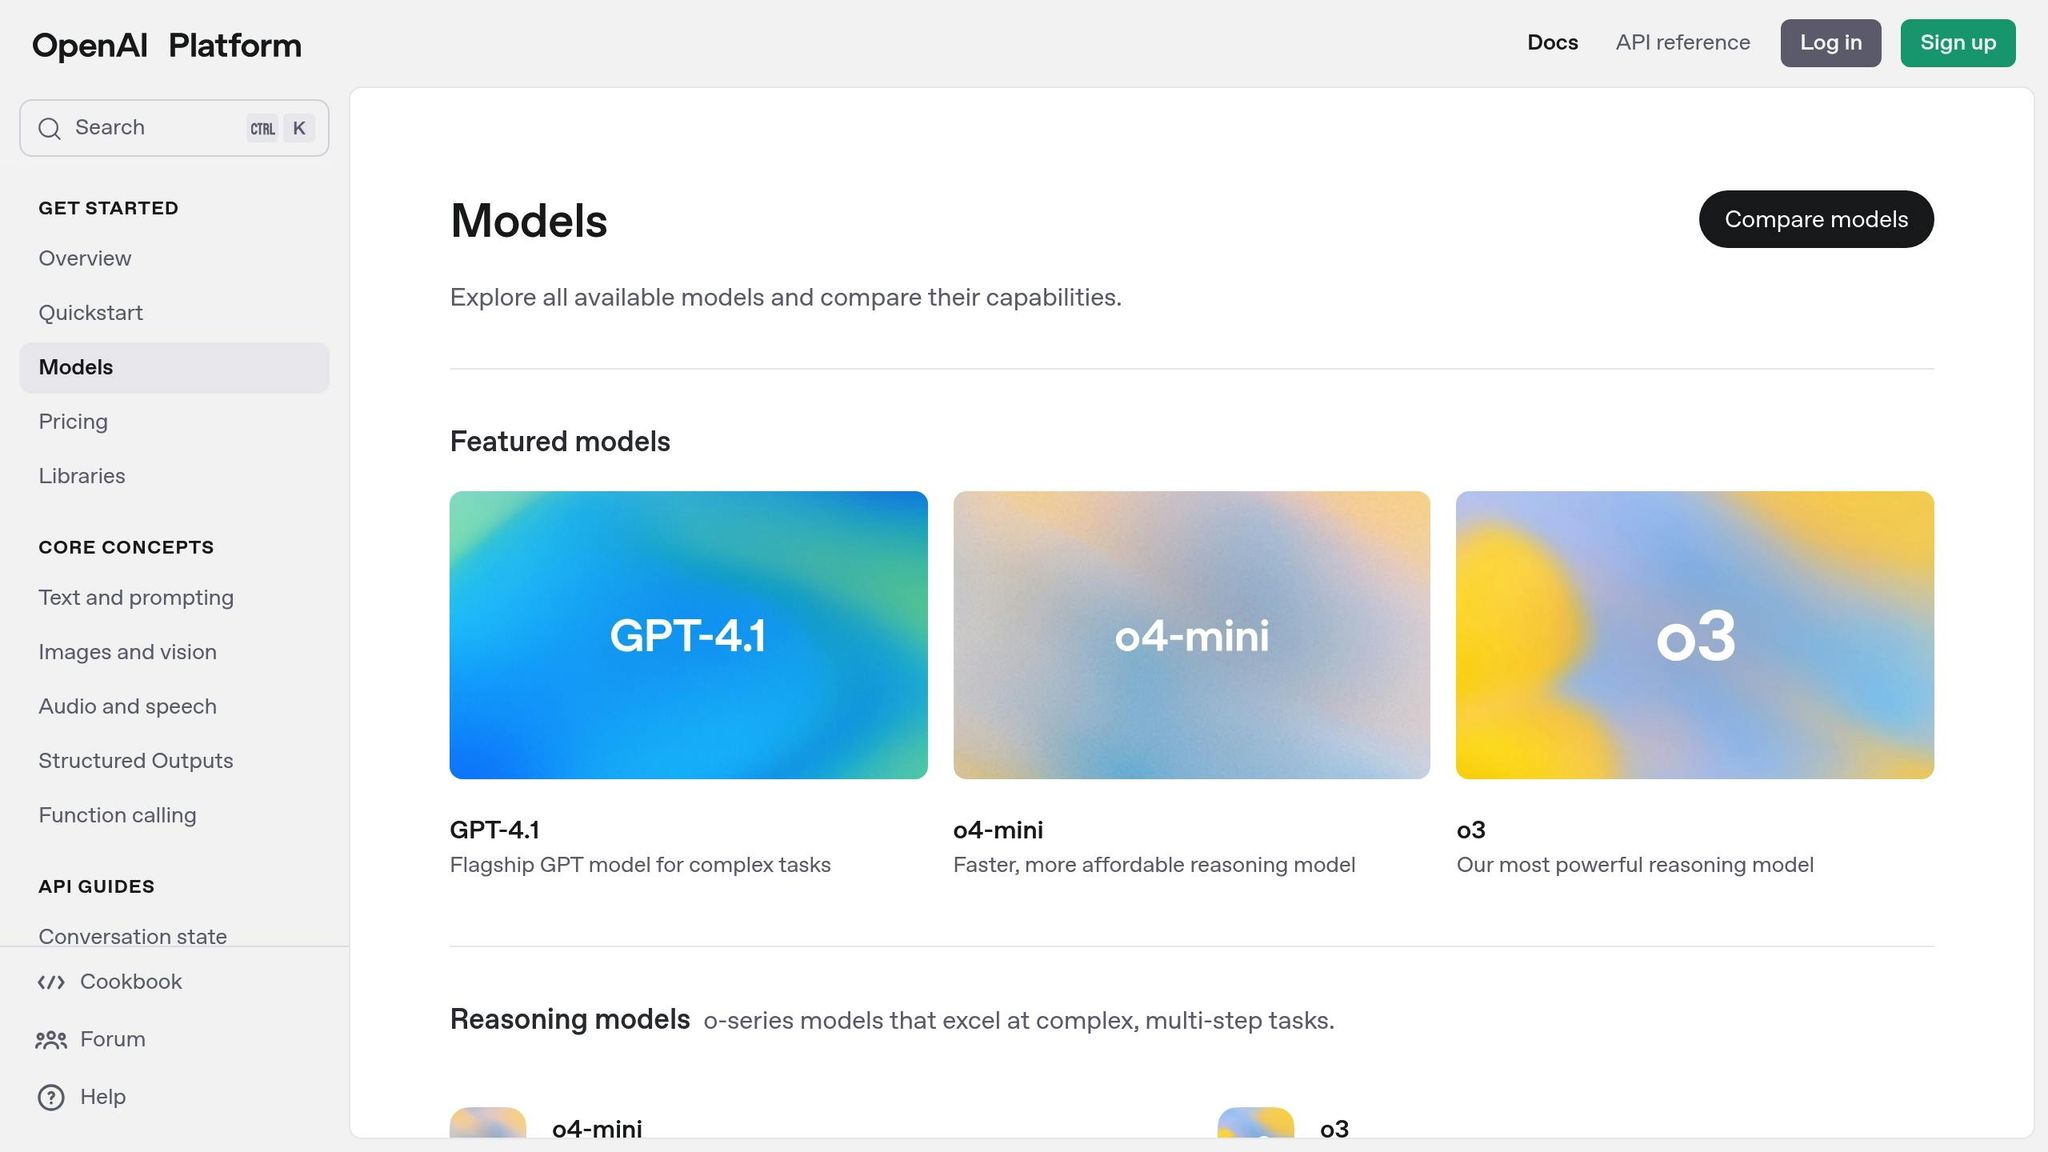Focus the Search input field
Image resolution: width=2048 pixels, height=1152 pixels.
(x=174, y=128)
